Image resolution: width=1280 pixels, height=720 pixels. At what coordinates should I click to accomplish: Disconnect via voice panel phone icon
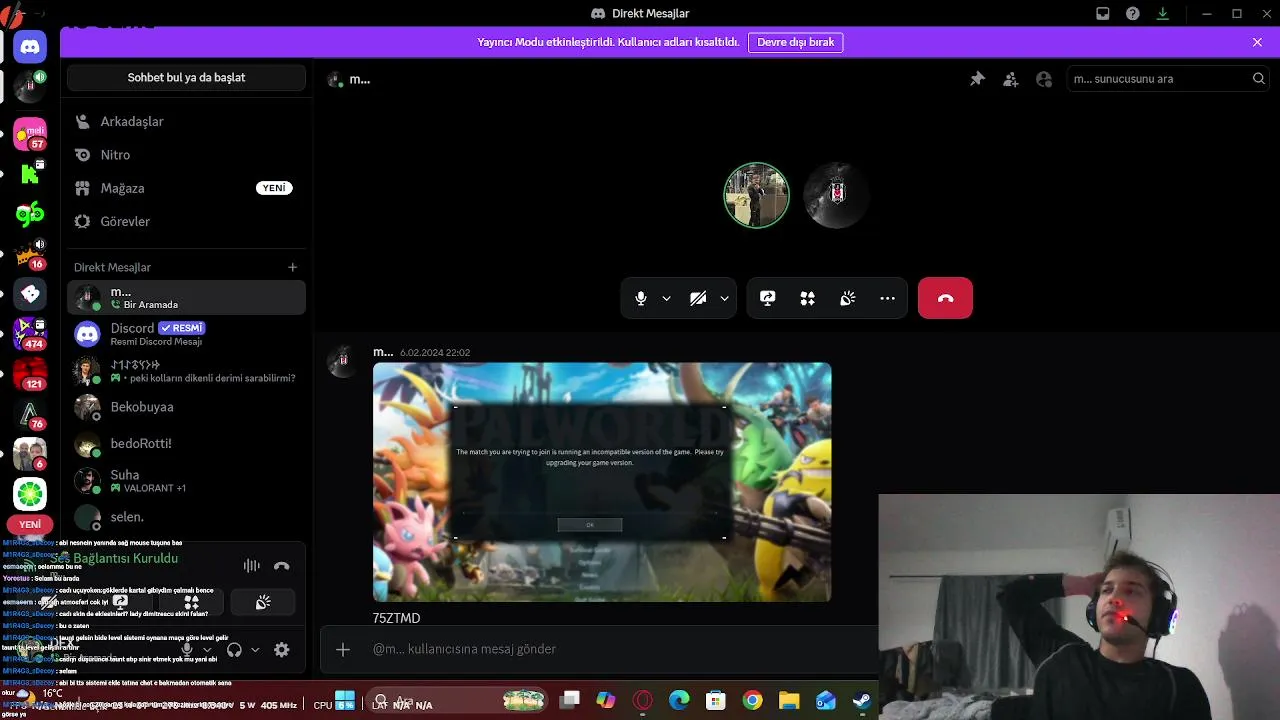[282, 566]
